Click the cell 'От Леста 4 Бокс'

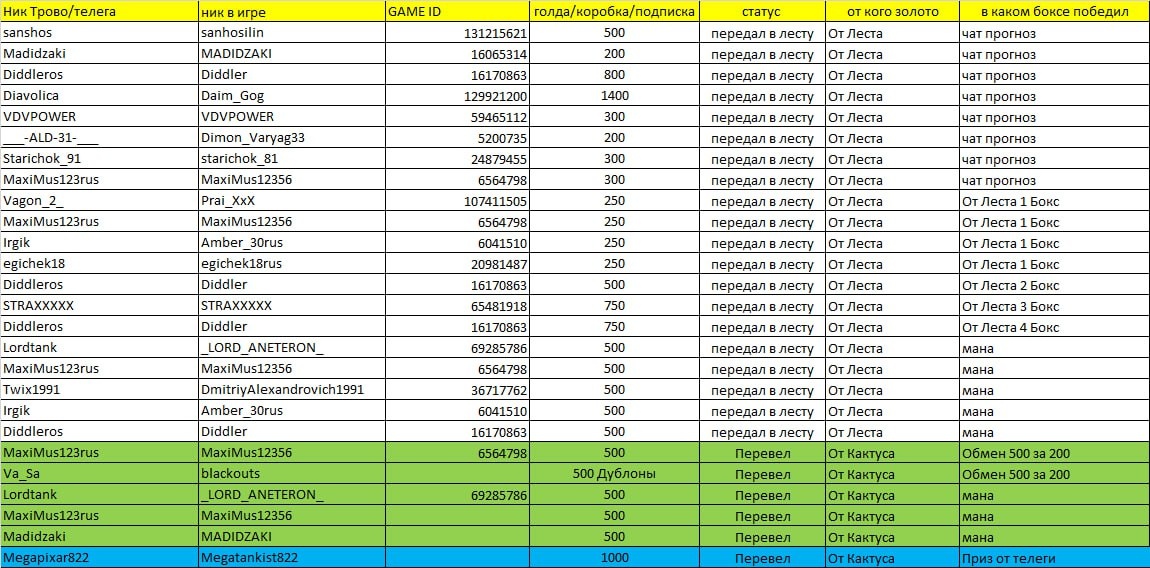tap(1055, 327)
